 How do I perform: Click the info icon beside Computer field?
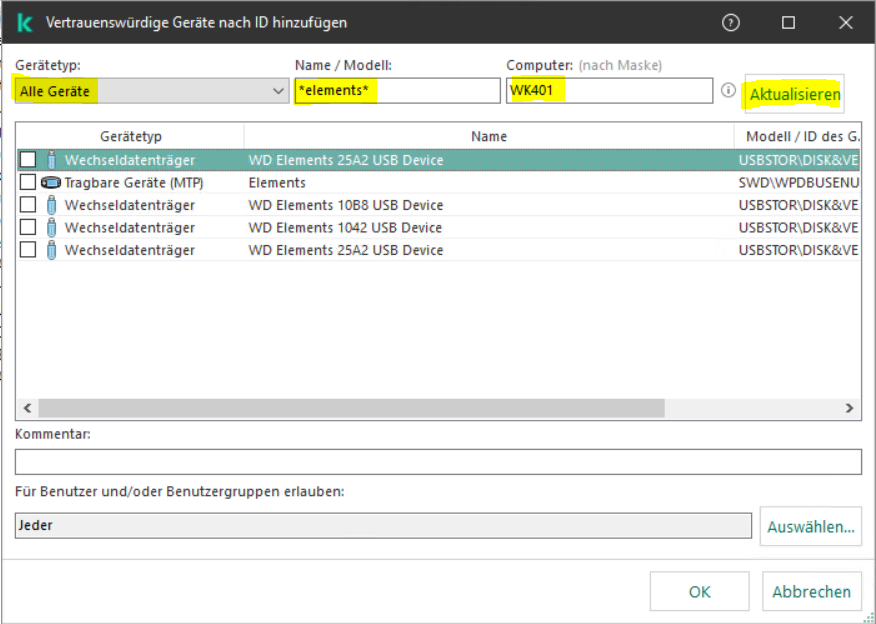(729, 91)
